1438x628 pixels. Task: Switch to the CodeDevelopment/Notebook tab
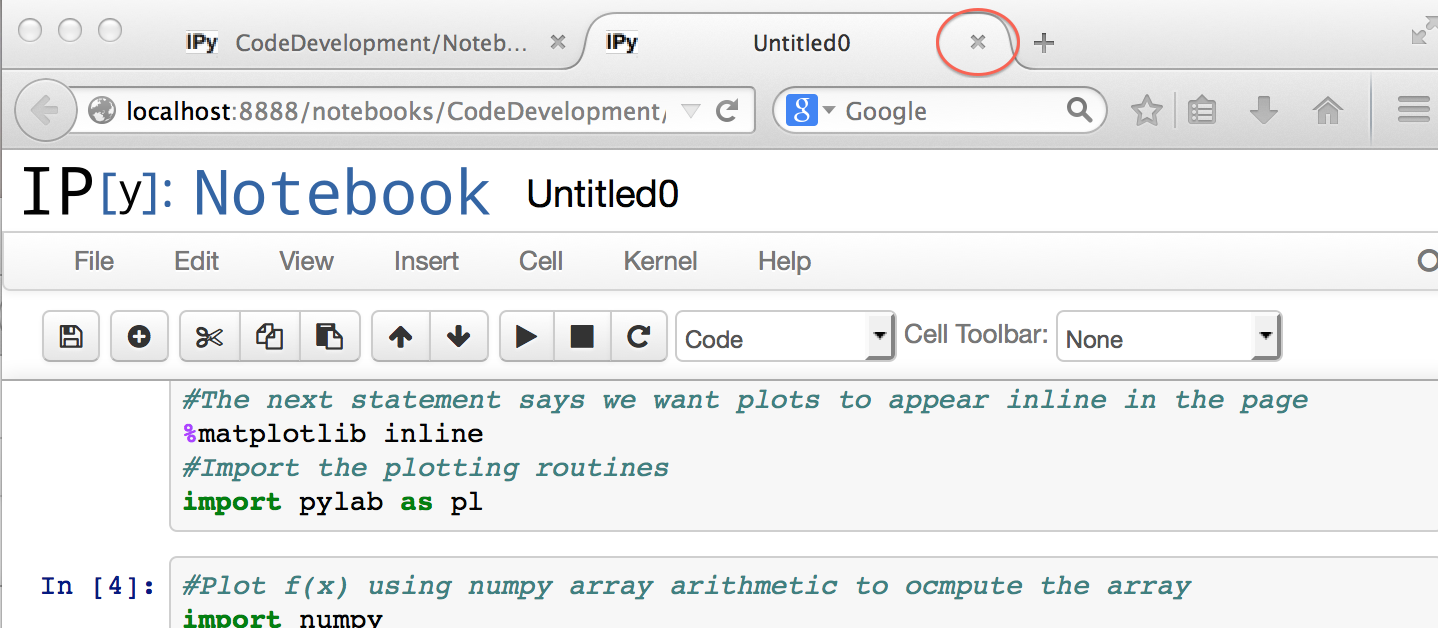(380, 43)
